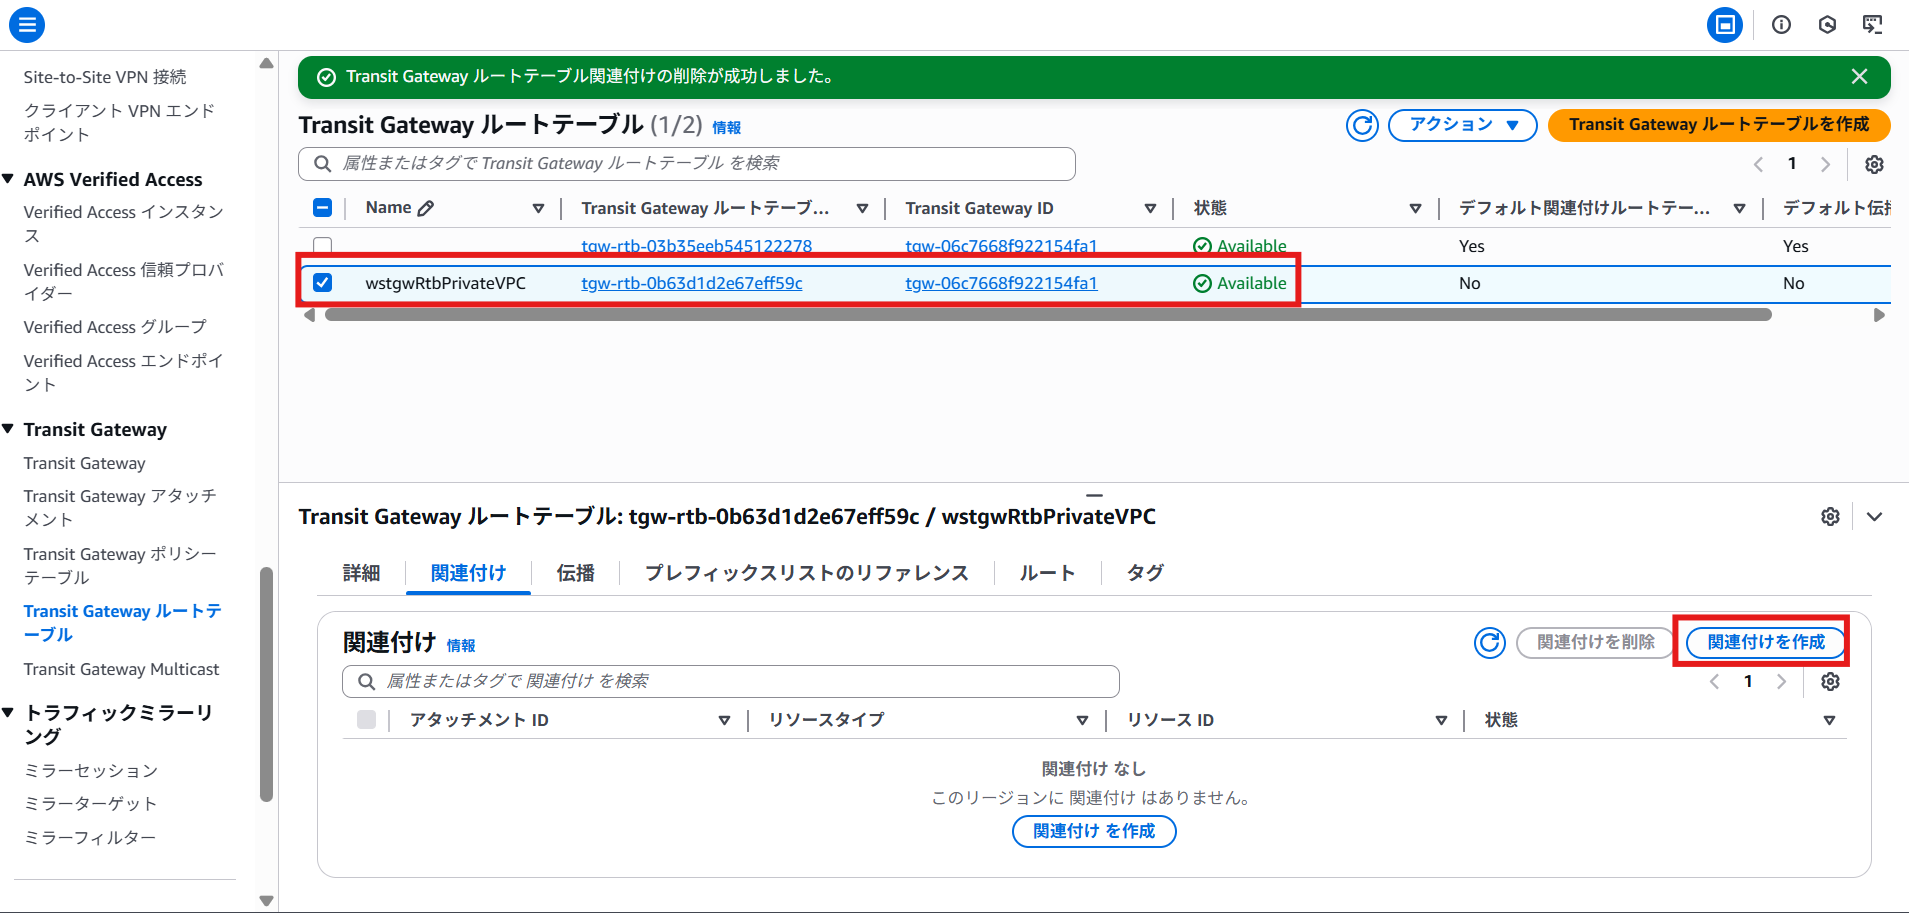Screen dimensions: 1909x913
Task: Open detail panel settings gear
Action: (x=1830, y=517)
